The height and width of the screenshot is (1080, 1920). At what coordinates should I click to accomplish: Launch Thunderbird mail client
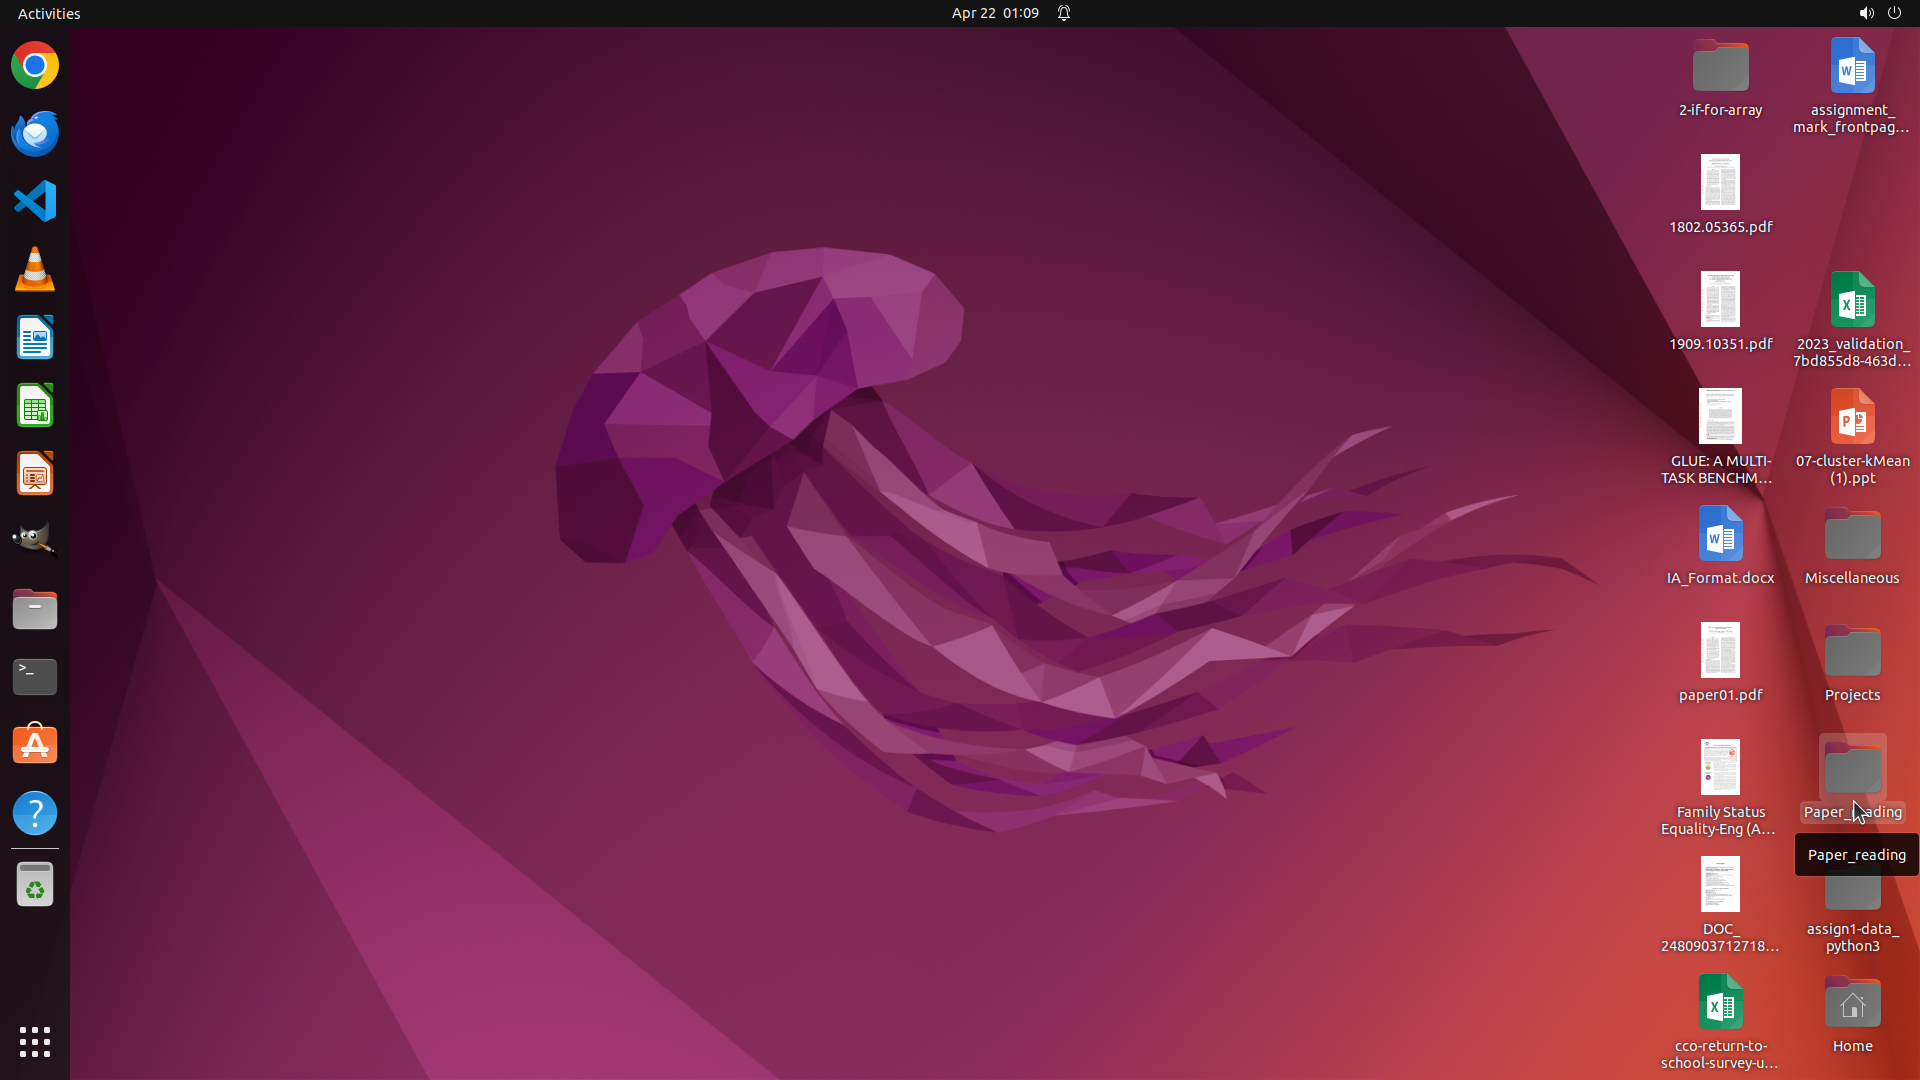point(35,134)
